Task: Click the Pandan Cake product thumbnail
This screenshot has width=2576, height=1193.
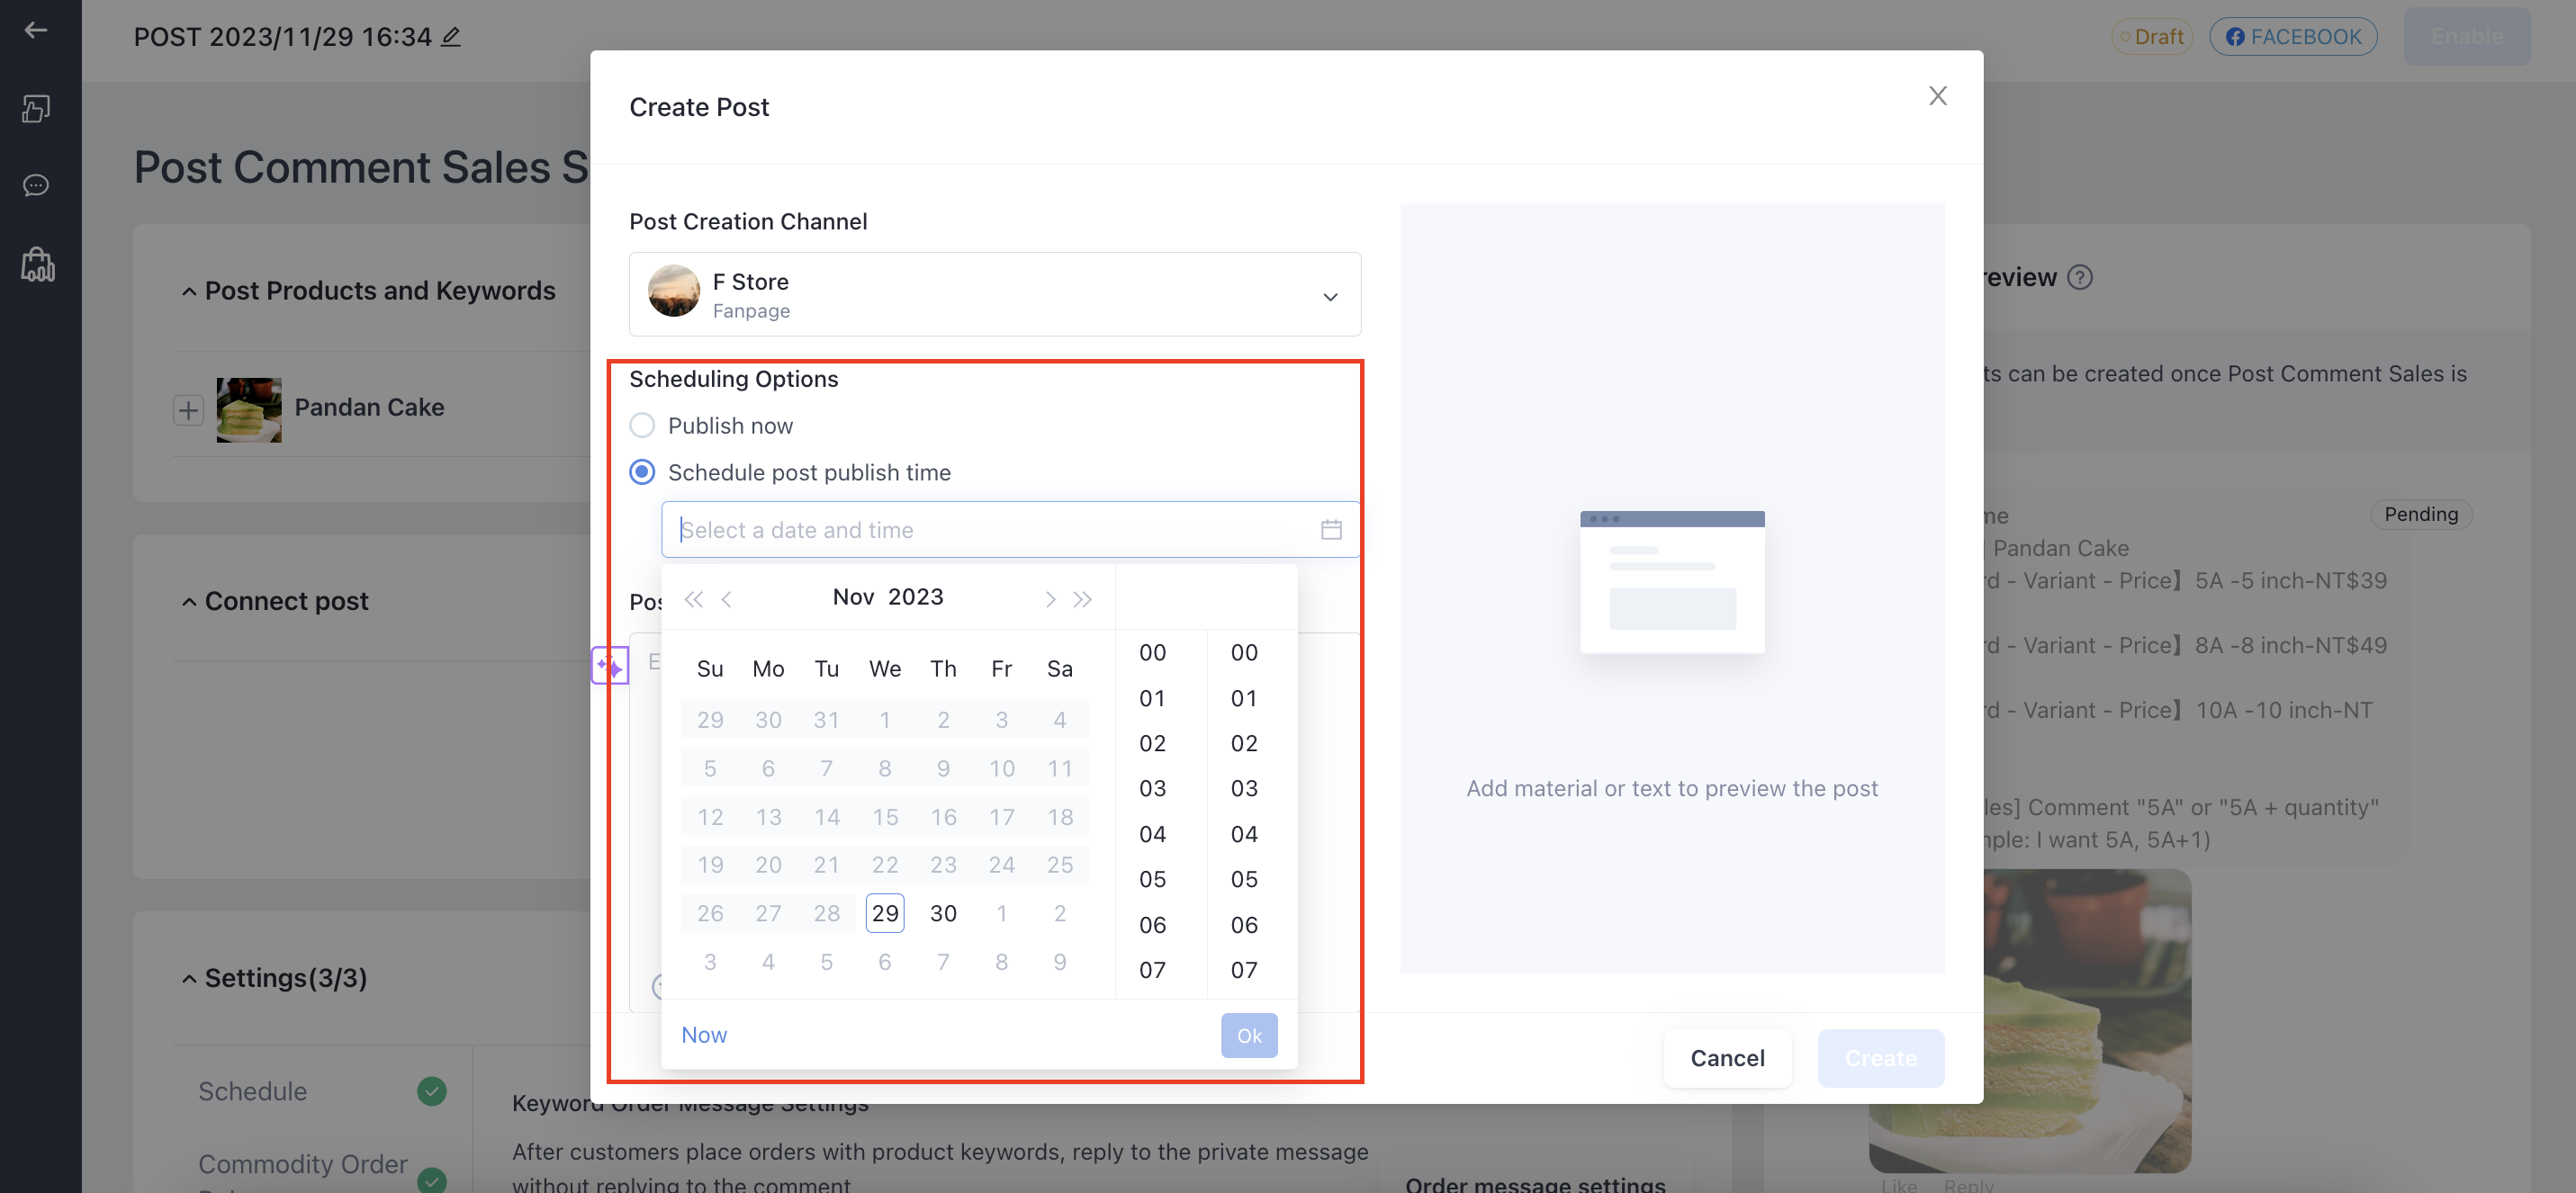Action: click(x=249, y=410)
